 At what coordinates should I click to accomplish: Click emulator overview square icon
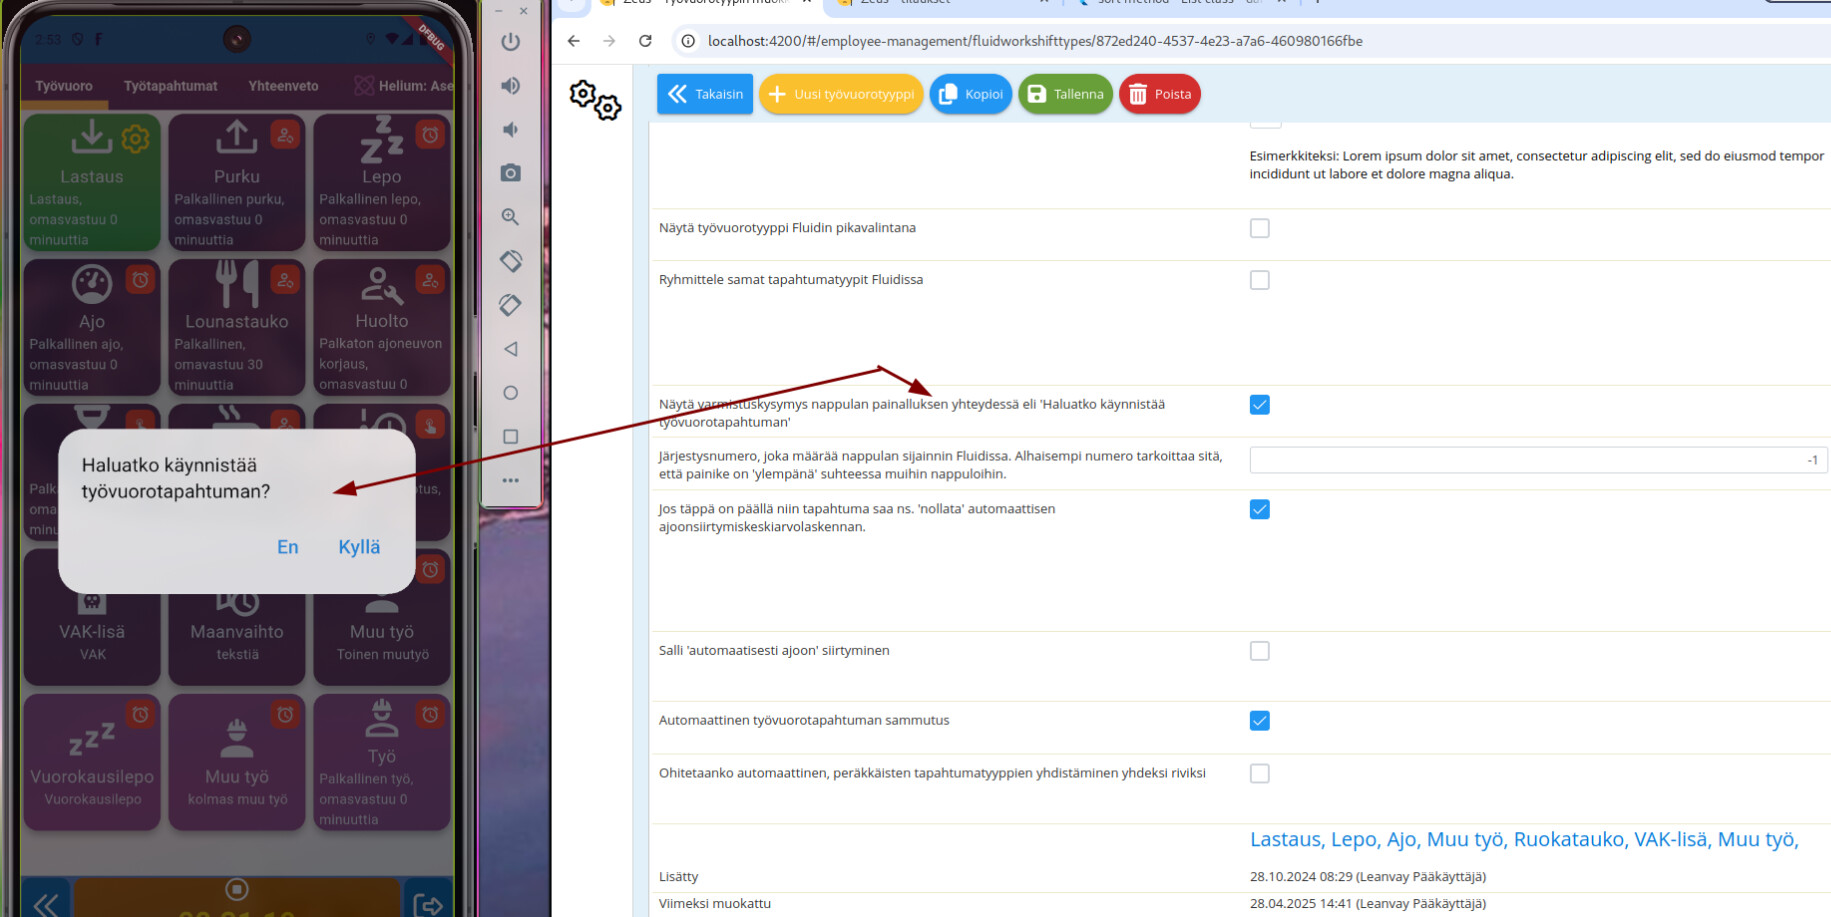(x=510, y=437)
